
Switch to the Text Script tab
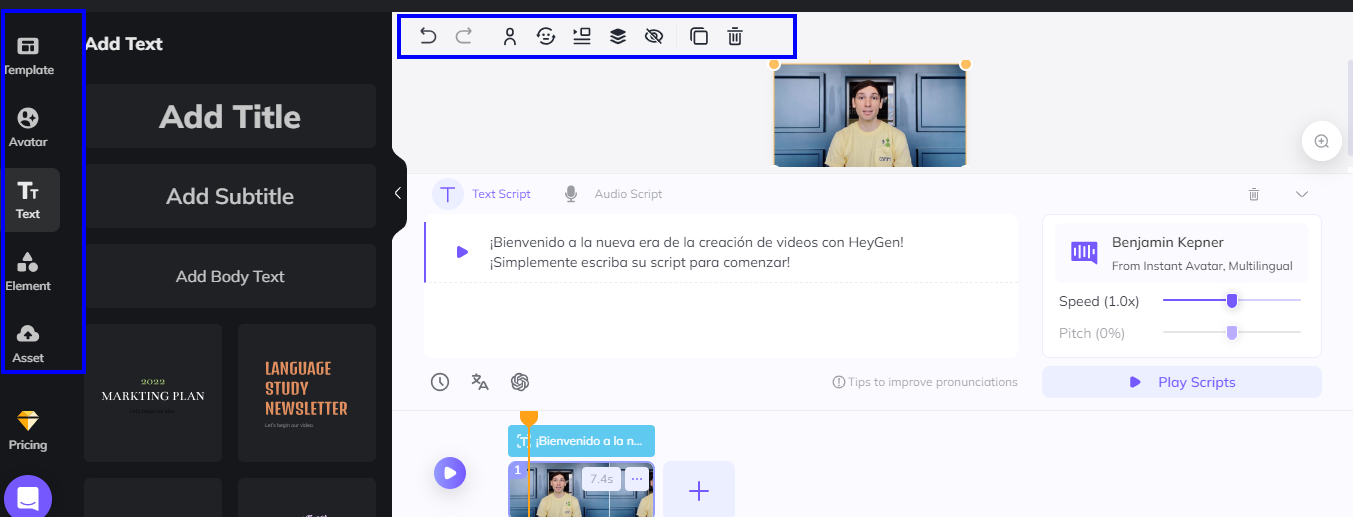483,194
